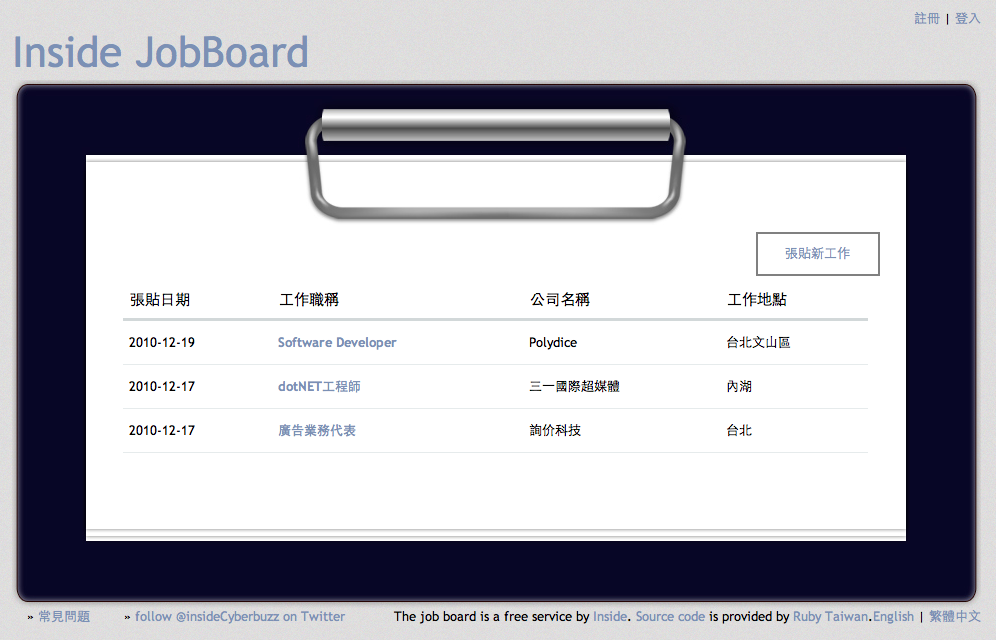
Task: Click the company name Polydice
Action: click(553, 342)
